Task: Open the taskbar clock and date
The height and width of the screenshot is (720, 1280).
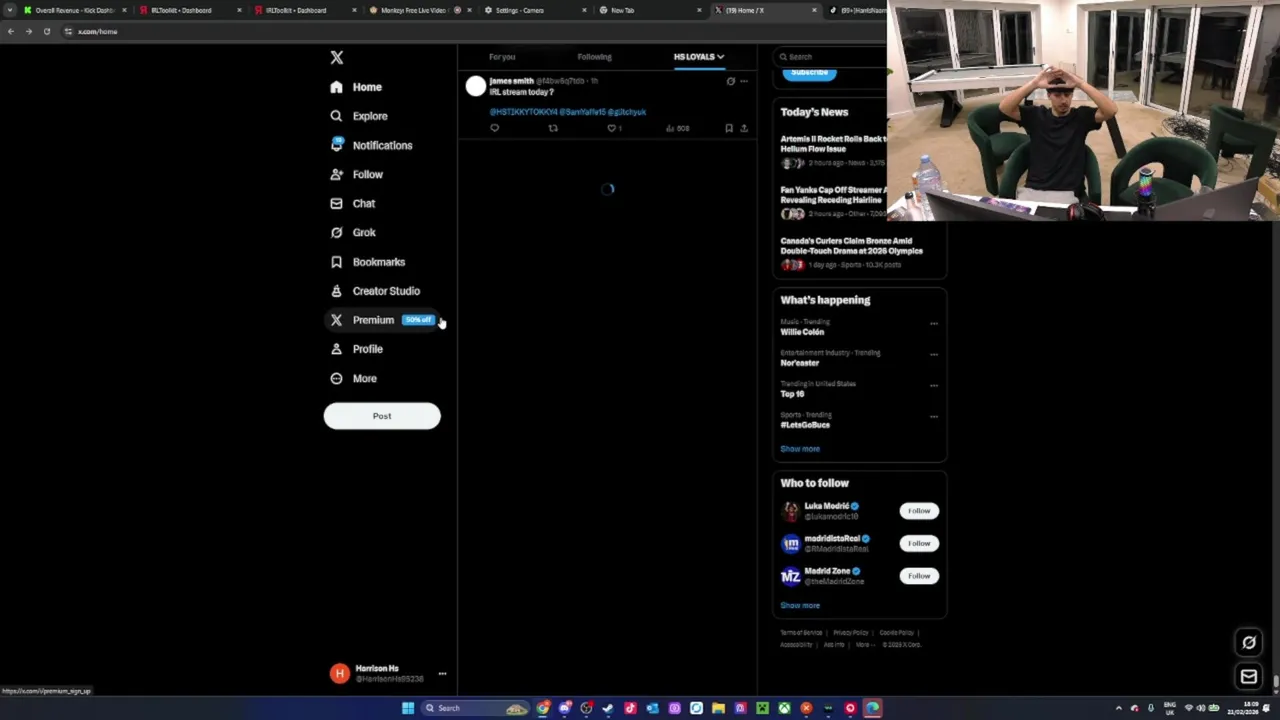Action: 1245,709
